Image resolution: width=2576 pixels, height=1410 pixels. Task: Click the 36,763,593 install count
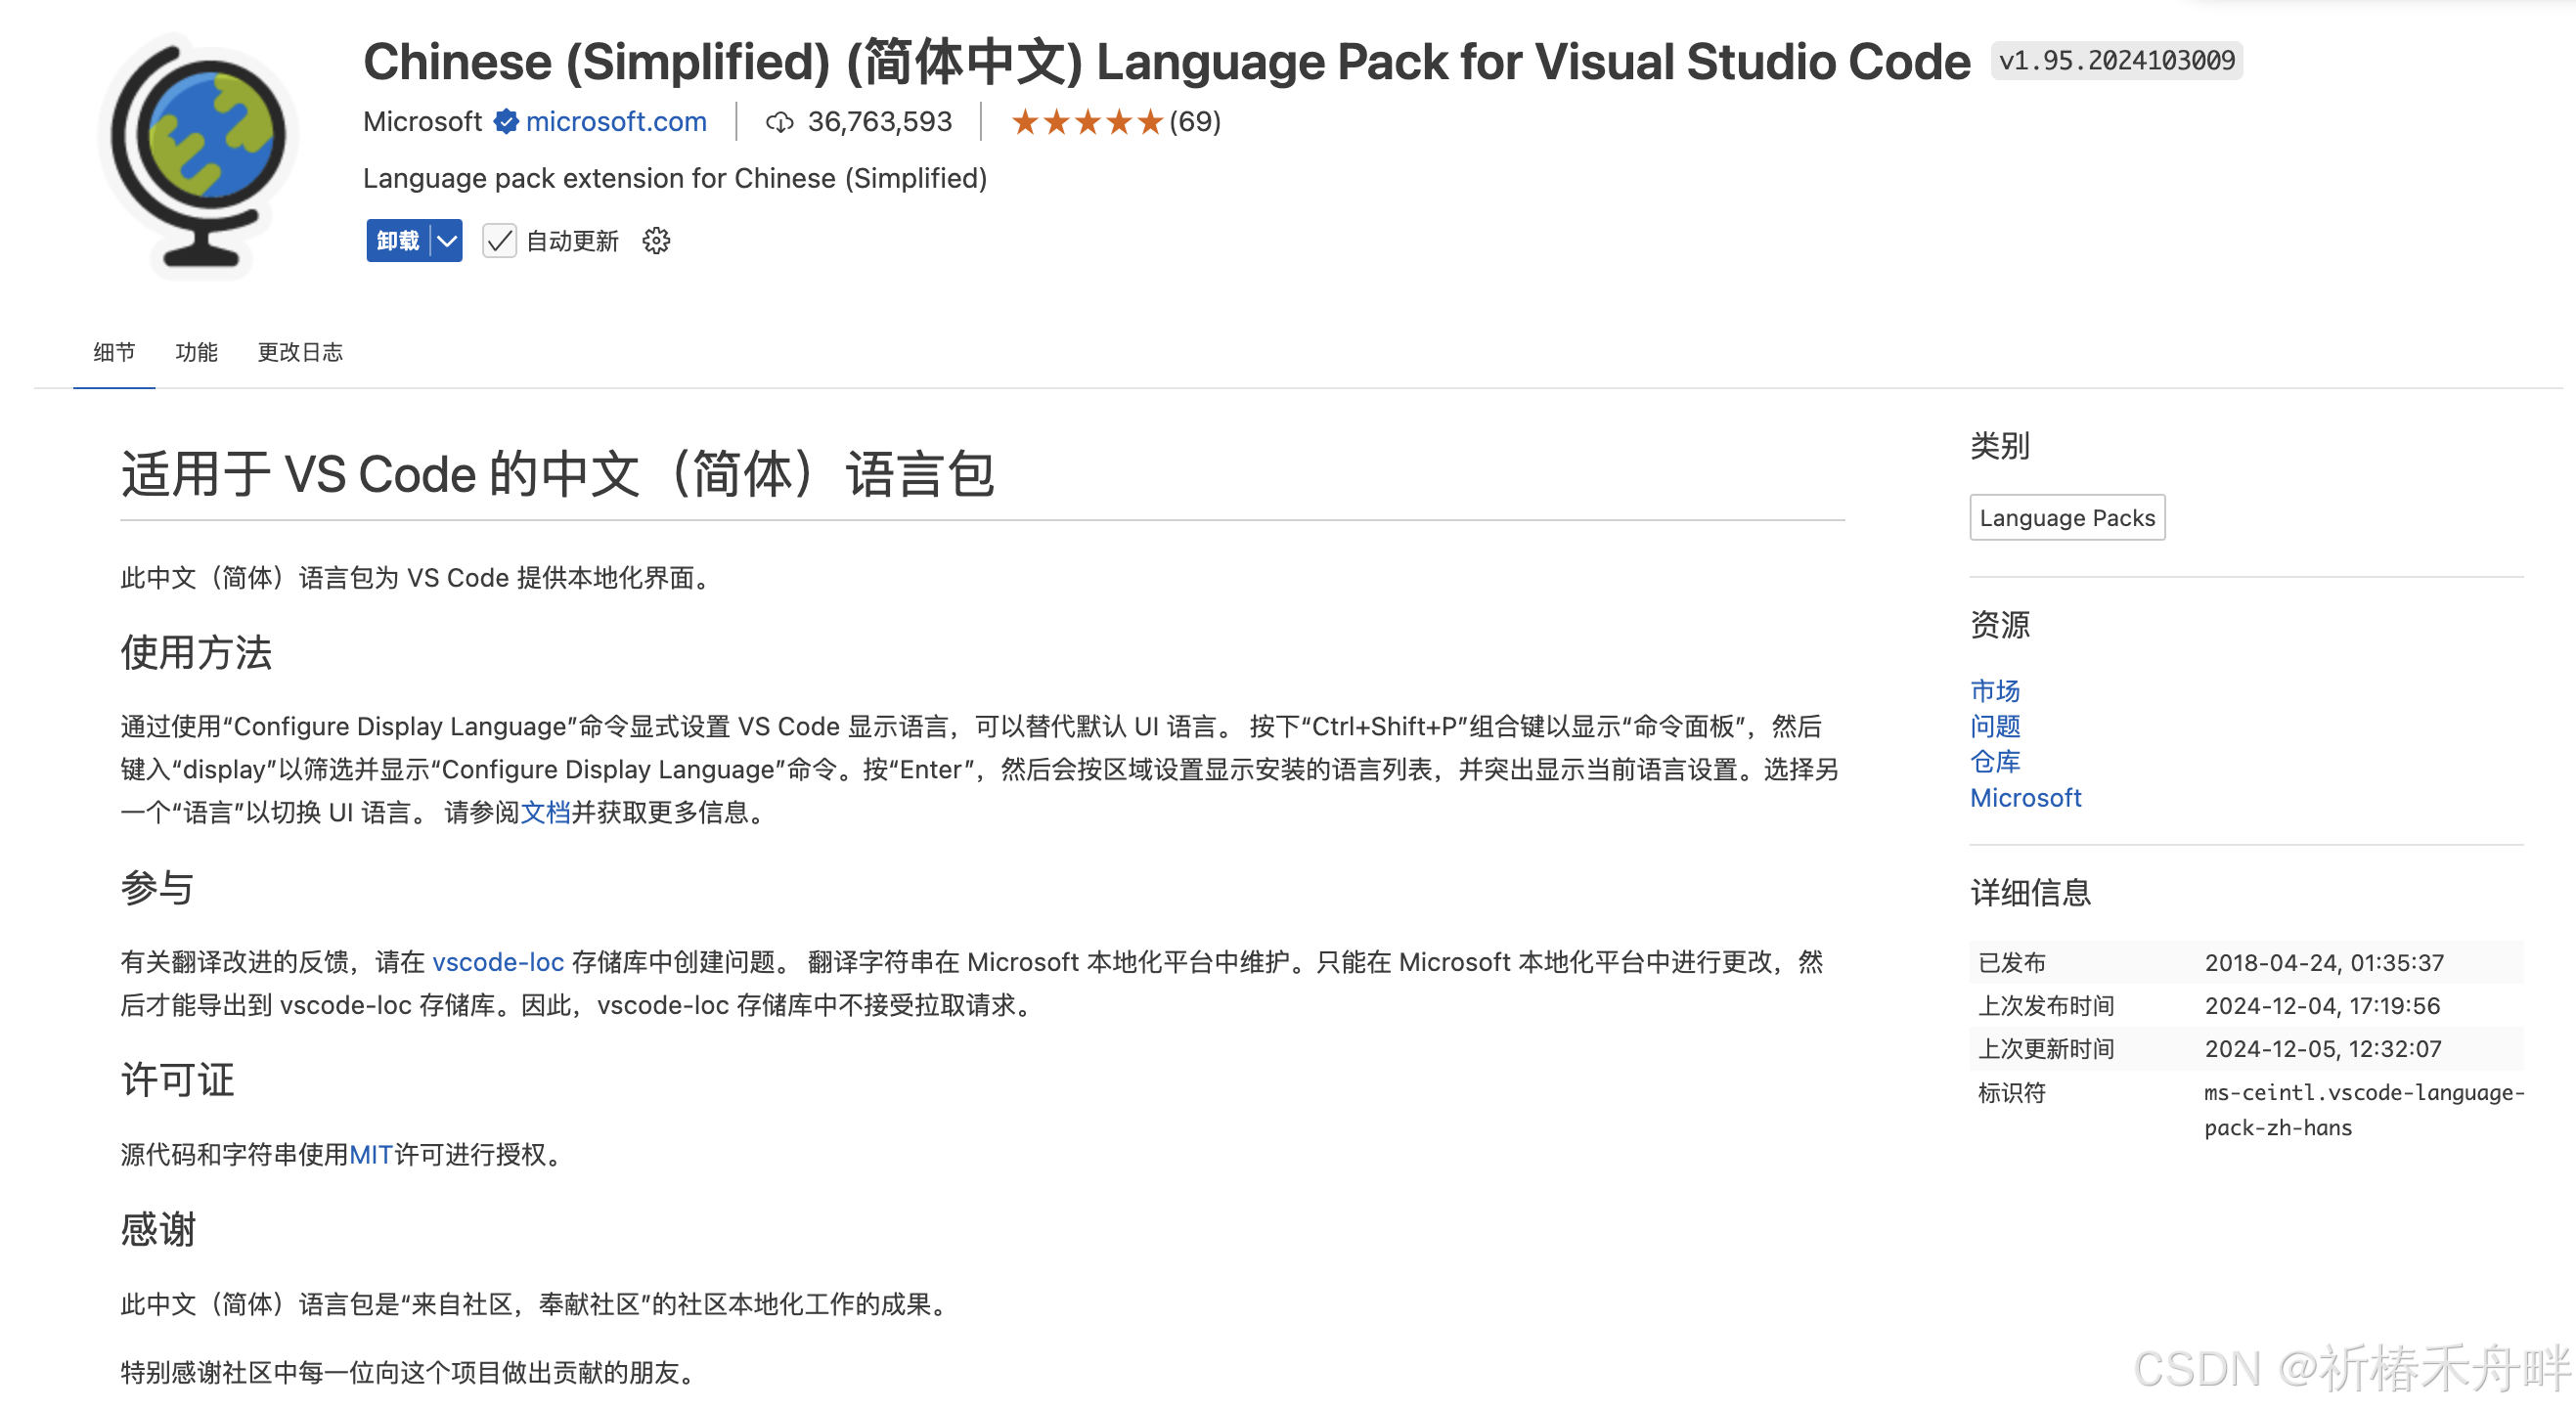click(x=880, y=122)
